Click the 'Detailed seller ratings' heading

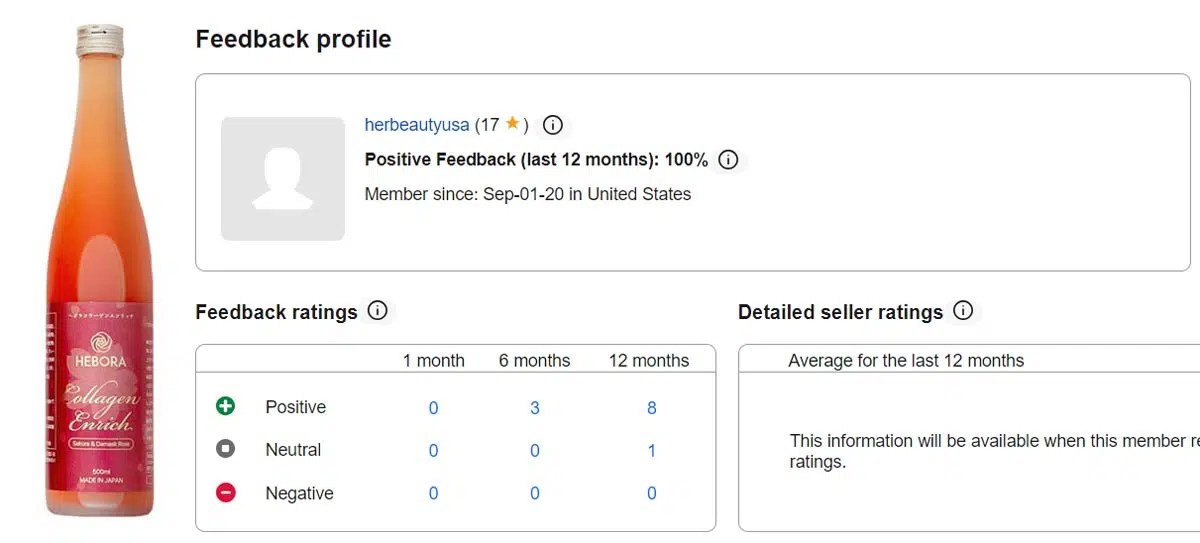(840, 312)
